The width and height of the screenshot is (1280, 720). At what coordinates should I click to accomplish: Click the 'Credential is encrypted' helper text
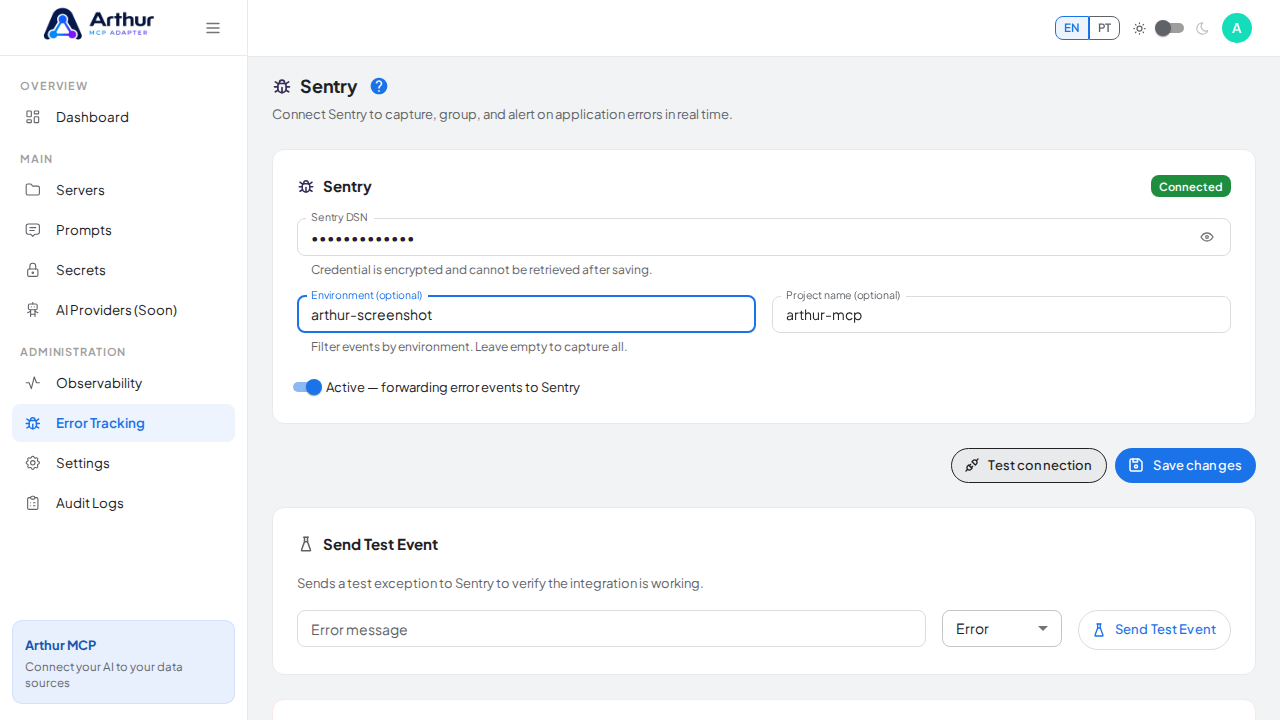(x=481, y=270)
